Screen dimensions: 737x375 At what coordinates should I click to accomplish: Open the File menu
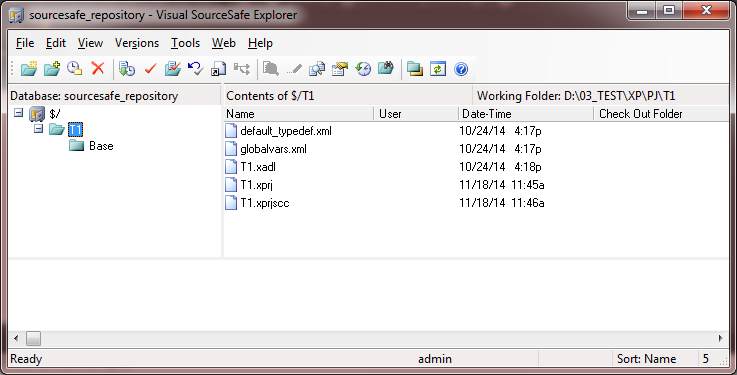(25, 43)
